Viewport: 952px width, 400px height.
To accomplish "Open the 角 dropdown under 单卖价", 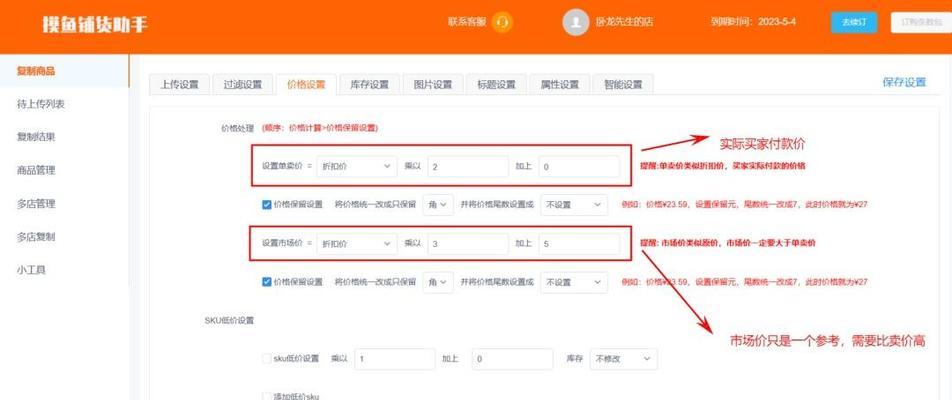I will point(438,205).
